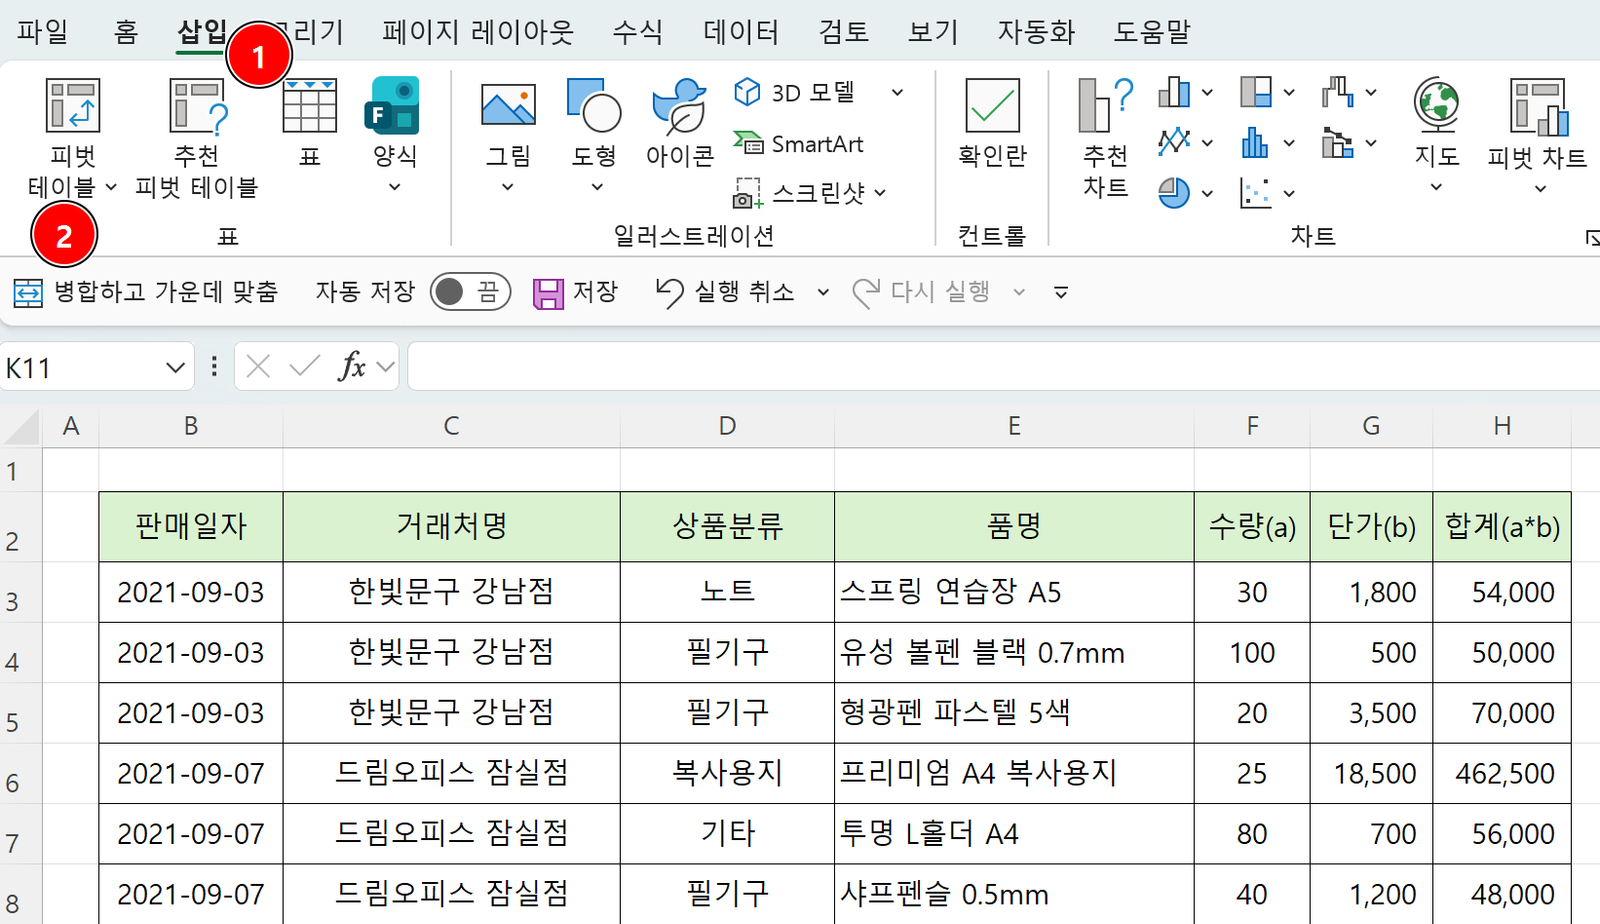Click the 아이콘 (Icons) button

[680, 123]
